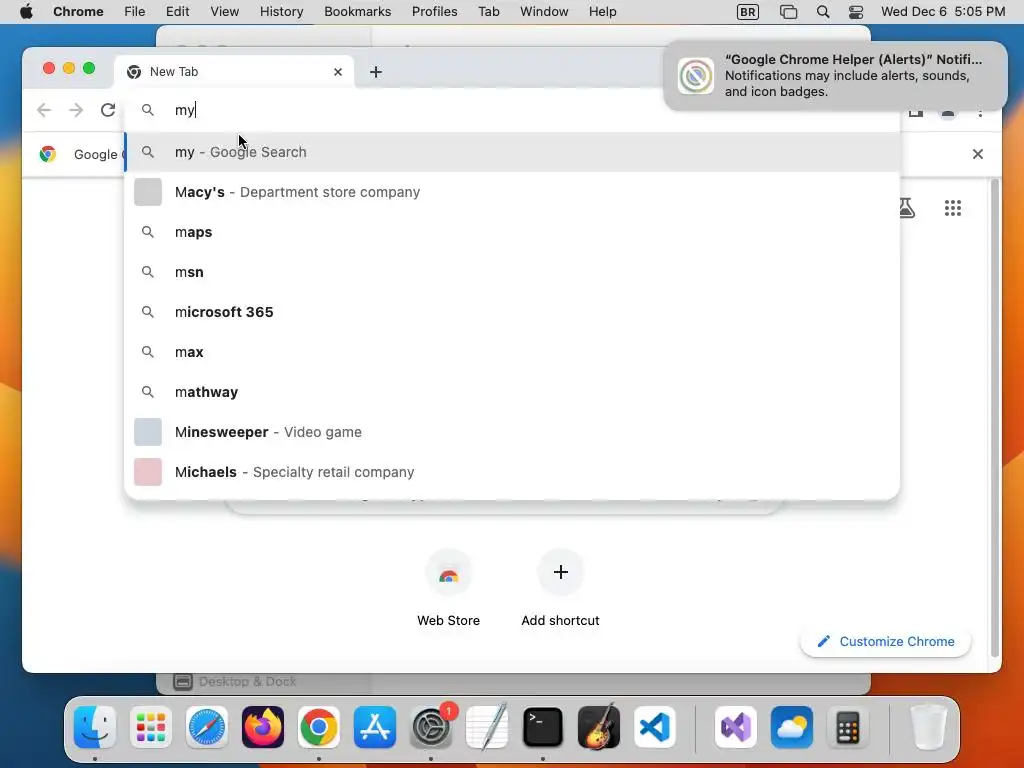Open App Store from the Dock
1024x768 pixels.
[375, 727]
